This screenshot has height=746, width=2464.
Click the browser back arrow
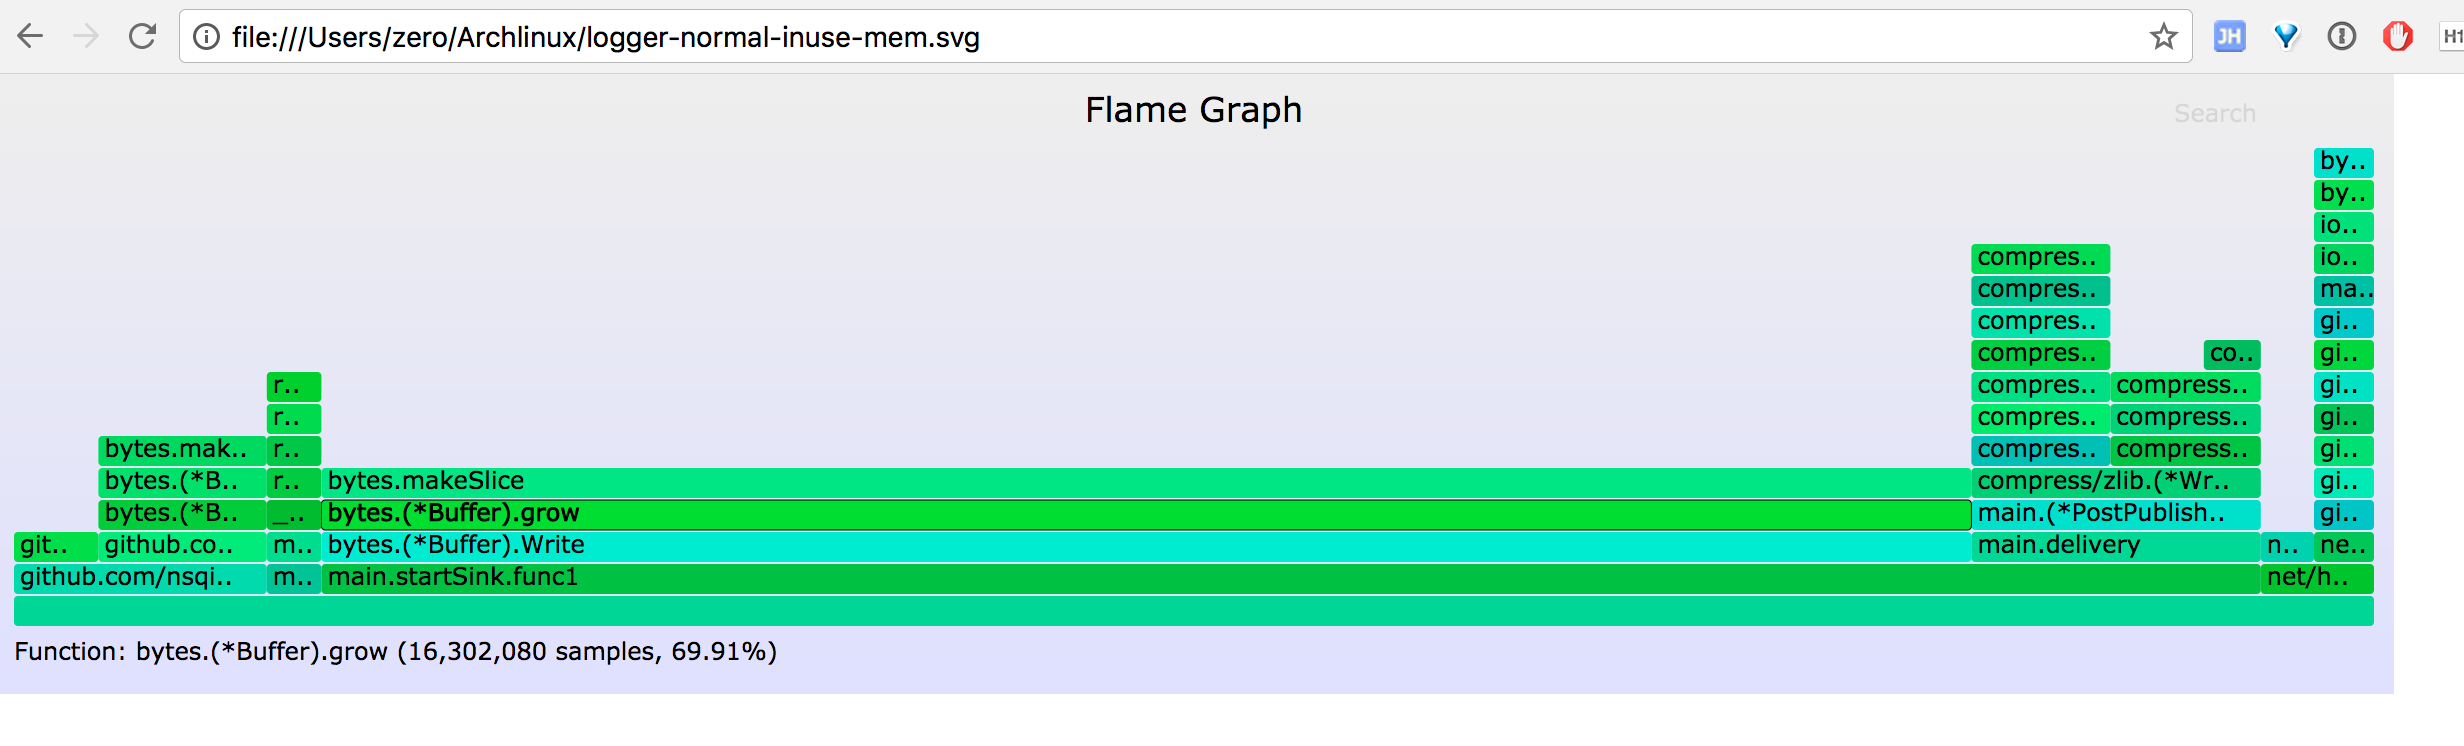point(31,37)
